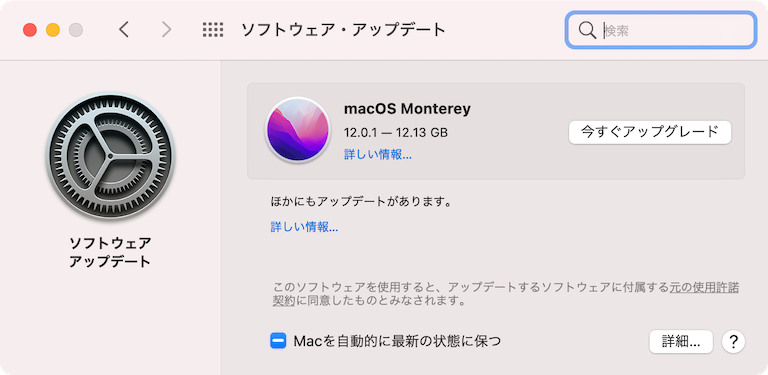Focus the 検索 search field
This screenshot has height=375, width=768.
pos(660,30)
